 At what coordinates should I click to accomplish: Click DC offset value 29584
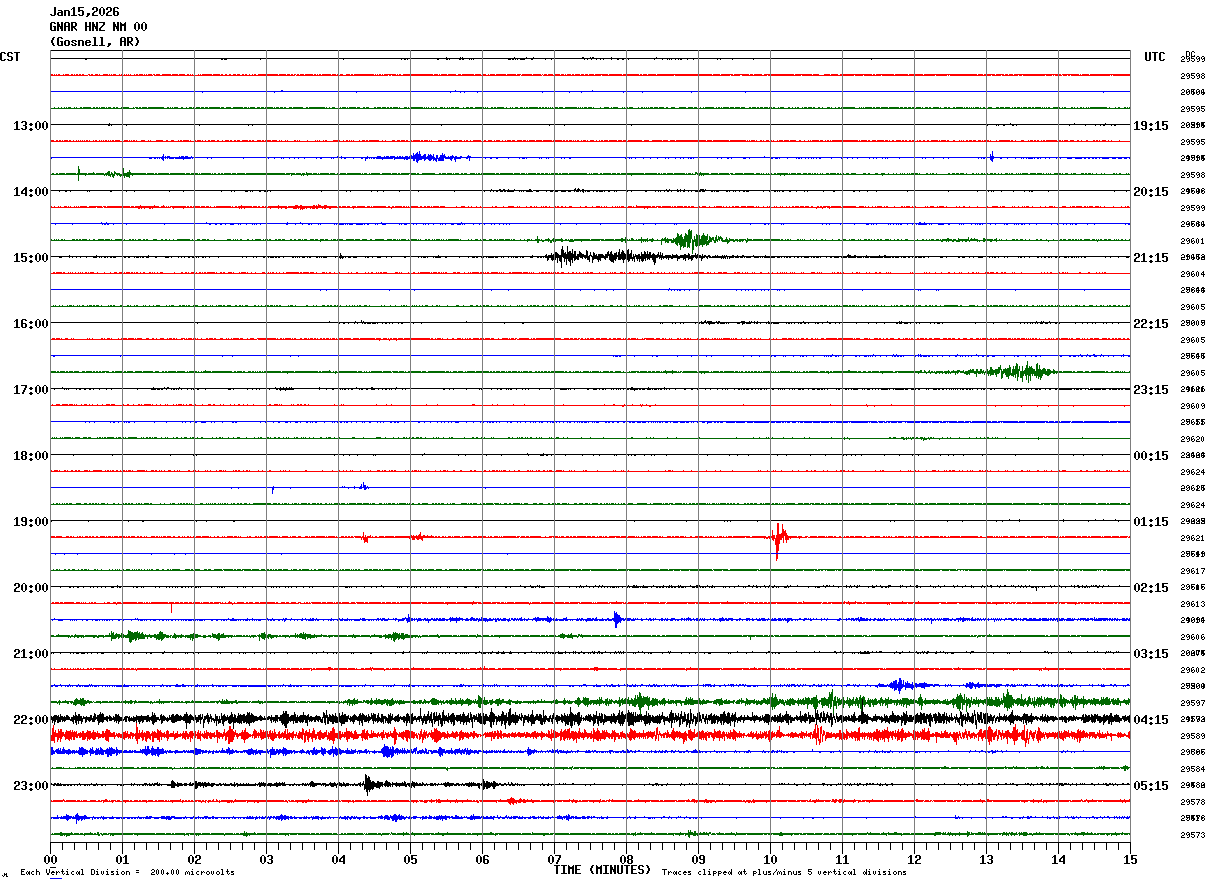click(1192, 769)
